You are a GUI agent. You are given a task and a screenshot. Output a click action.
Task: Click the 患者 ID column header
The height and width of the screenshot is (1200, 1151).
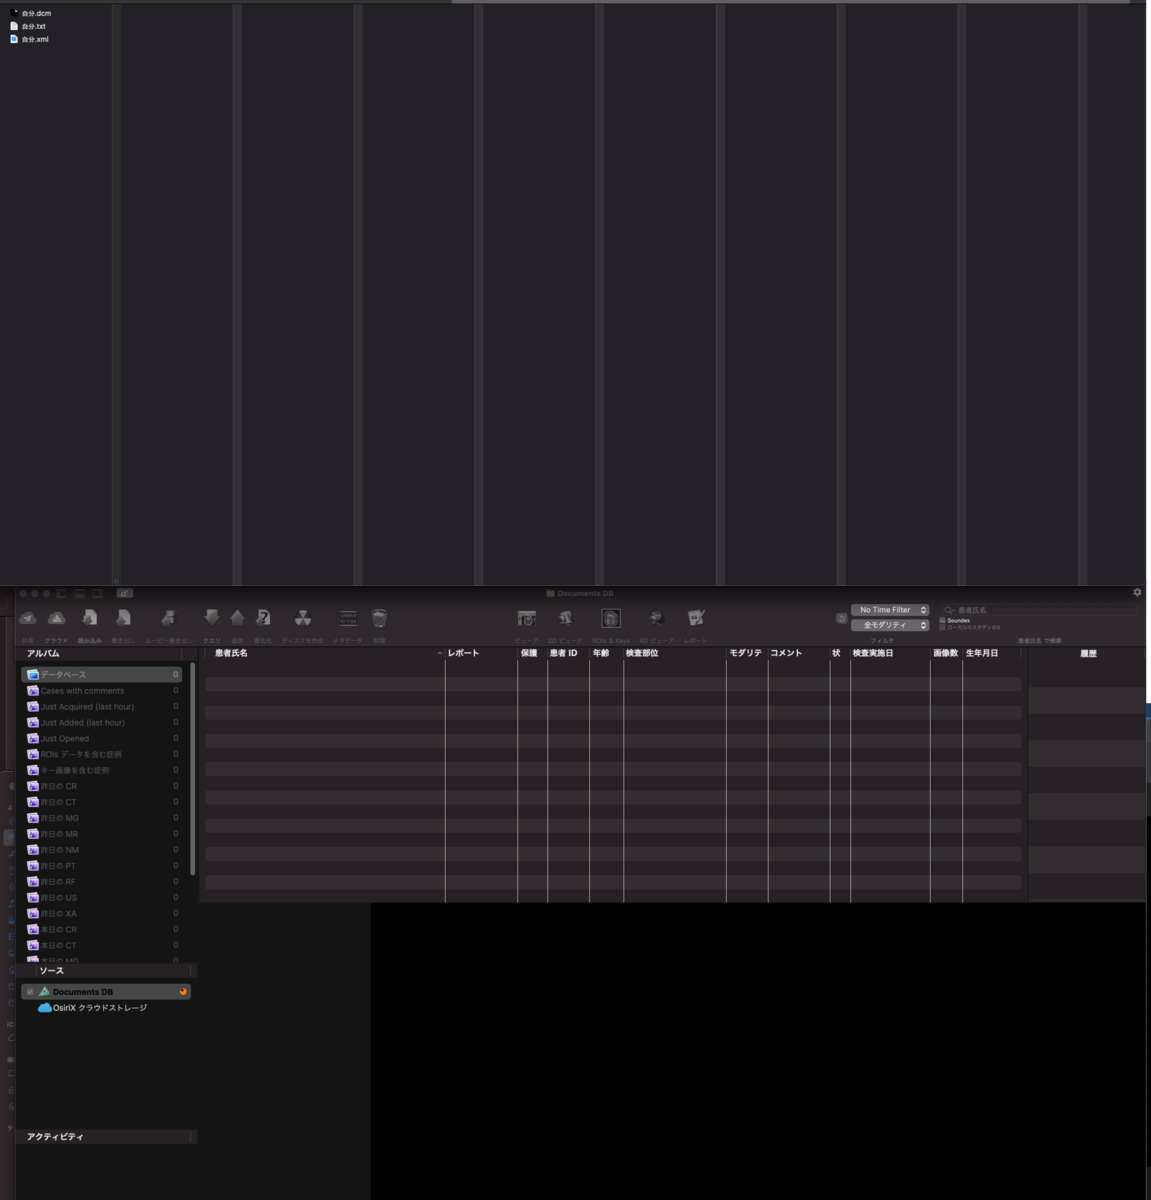coord(568,653)
